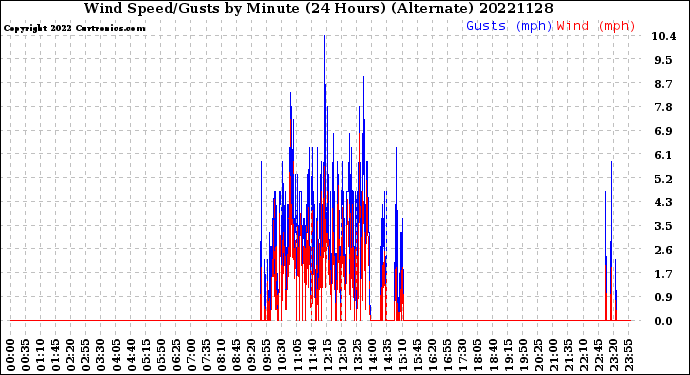The image size is (690, 375).
Task: Click the 7.8 y-axis value
Action: pos(664,107)
